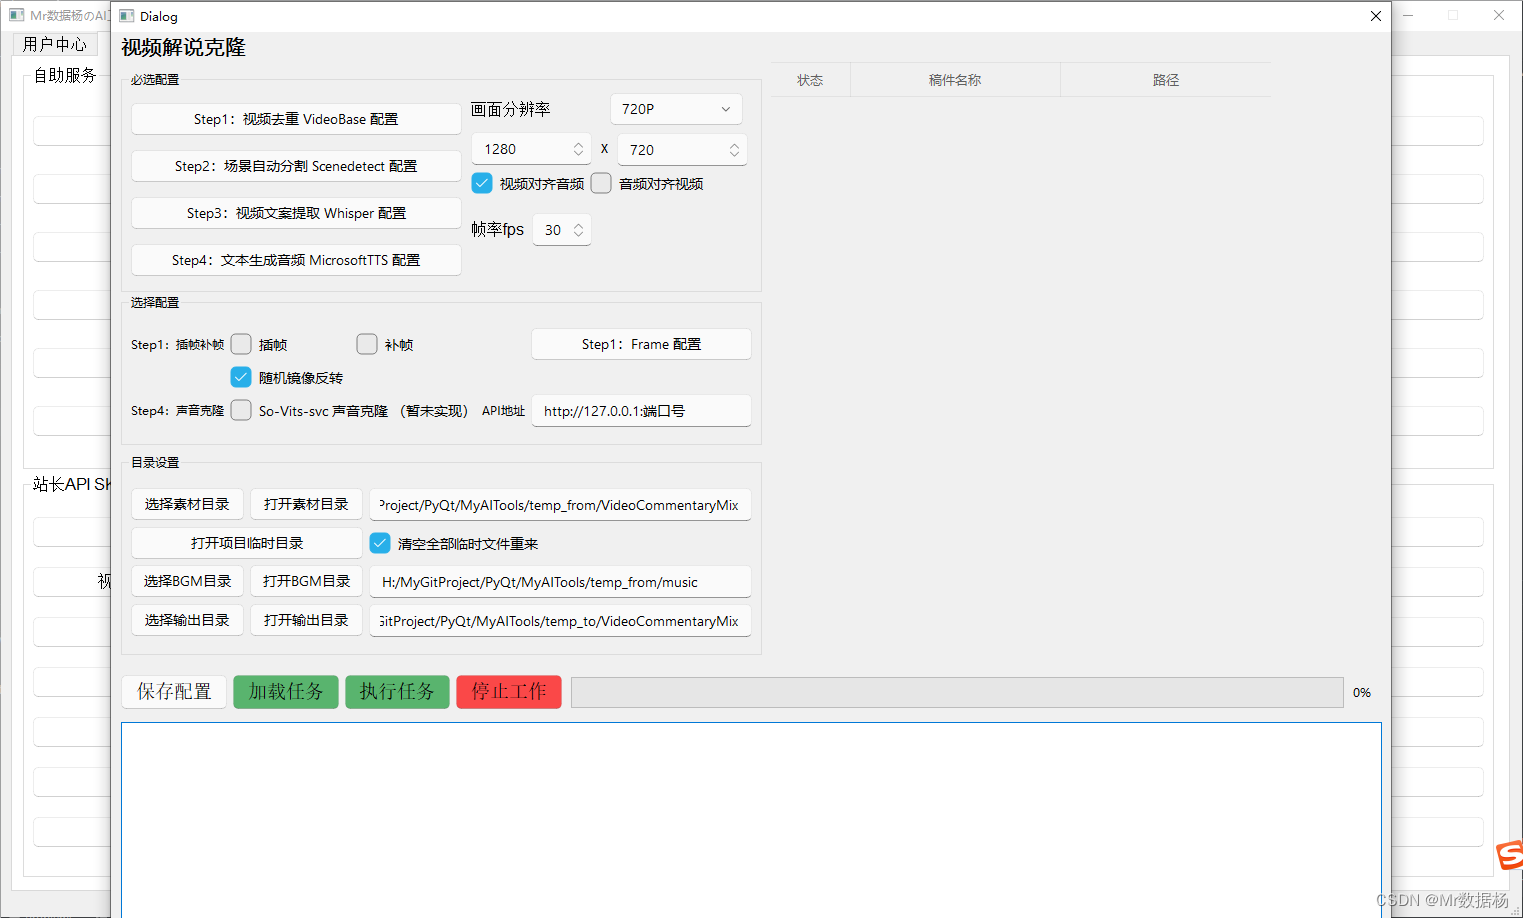Click the 素材目录 path field

point(560,505)
